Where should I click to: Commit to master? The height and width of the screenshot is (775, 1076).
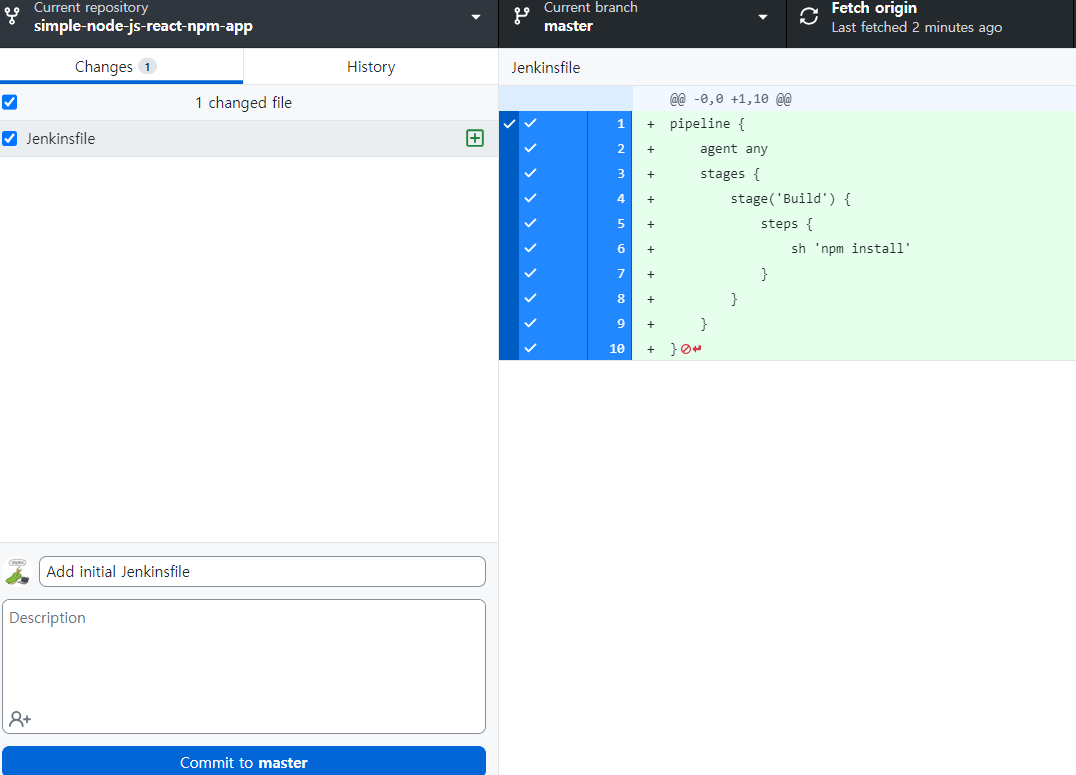[244, 762]
